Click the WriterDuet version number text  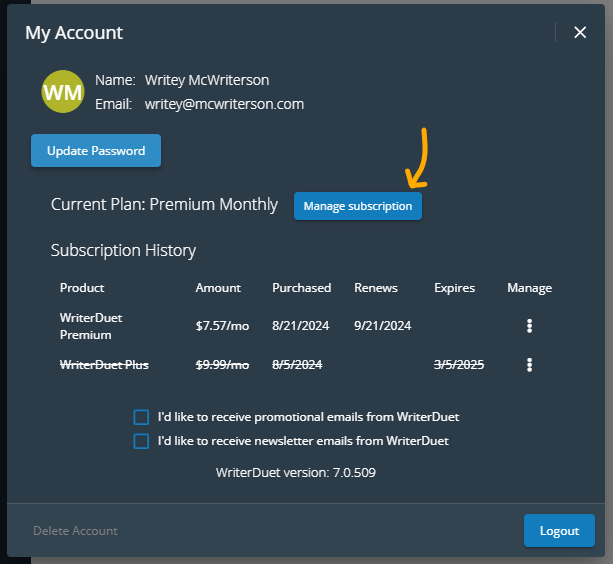296,472
